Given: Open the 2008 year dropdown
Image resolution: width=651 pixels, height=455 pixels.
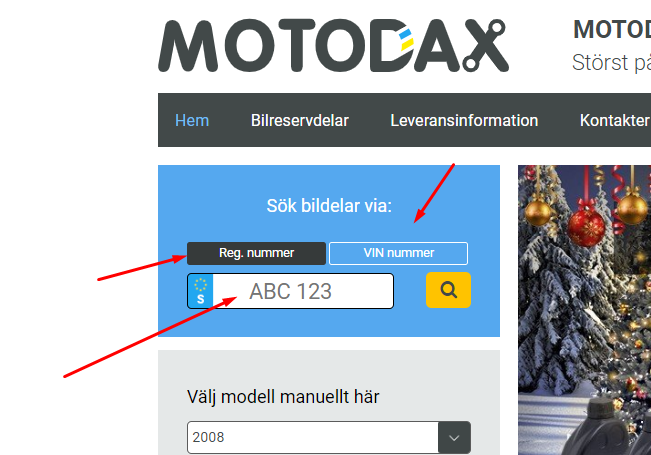Looking at the screenshot, I should pyautogui.click(x=329, y=438).
